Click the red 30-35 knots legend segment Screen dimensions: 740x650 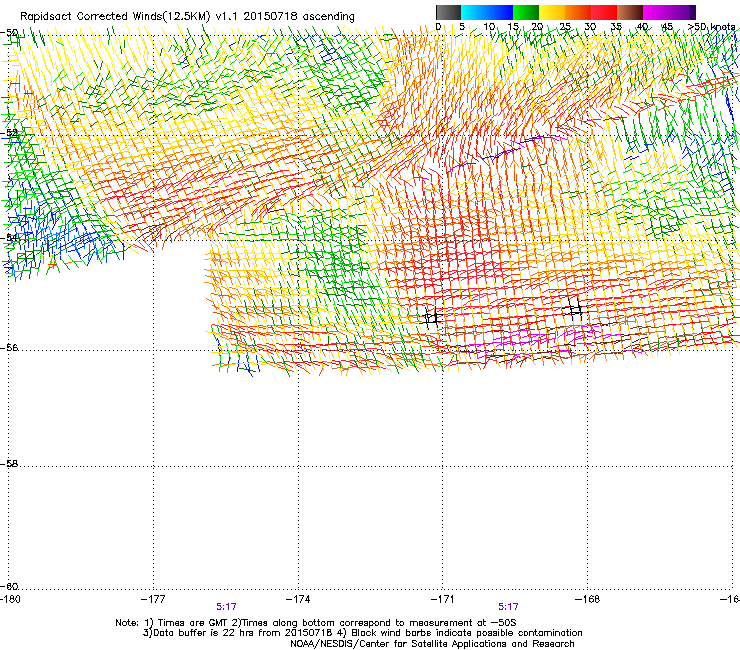[x=604, y=12]
